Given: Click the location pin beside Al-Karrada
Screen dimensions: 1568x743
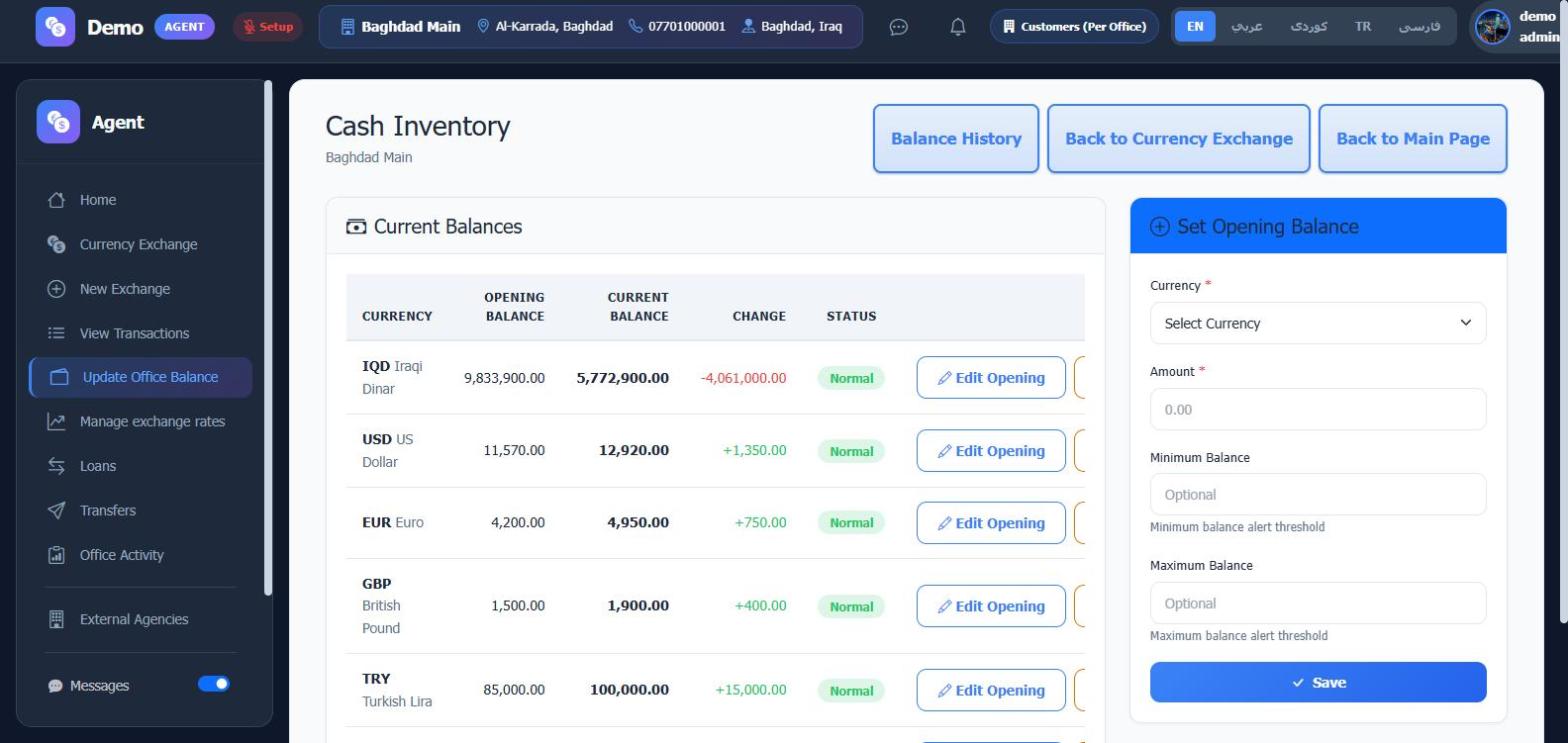Looking at the screenshot, I should coord(484,26).
